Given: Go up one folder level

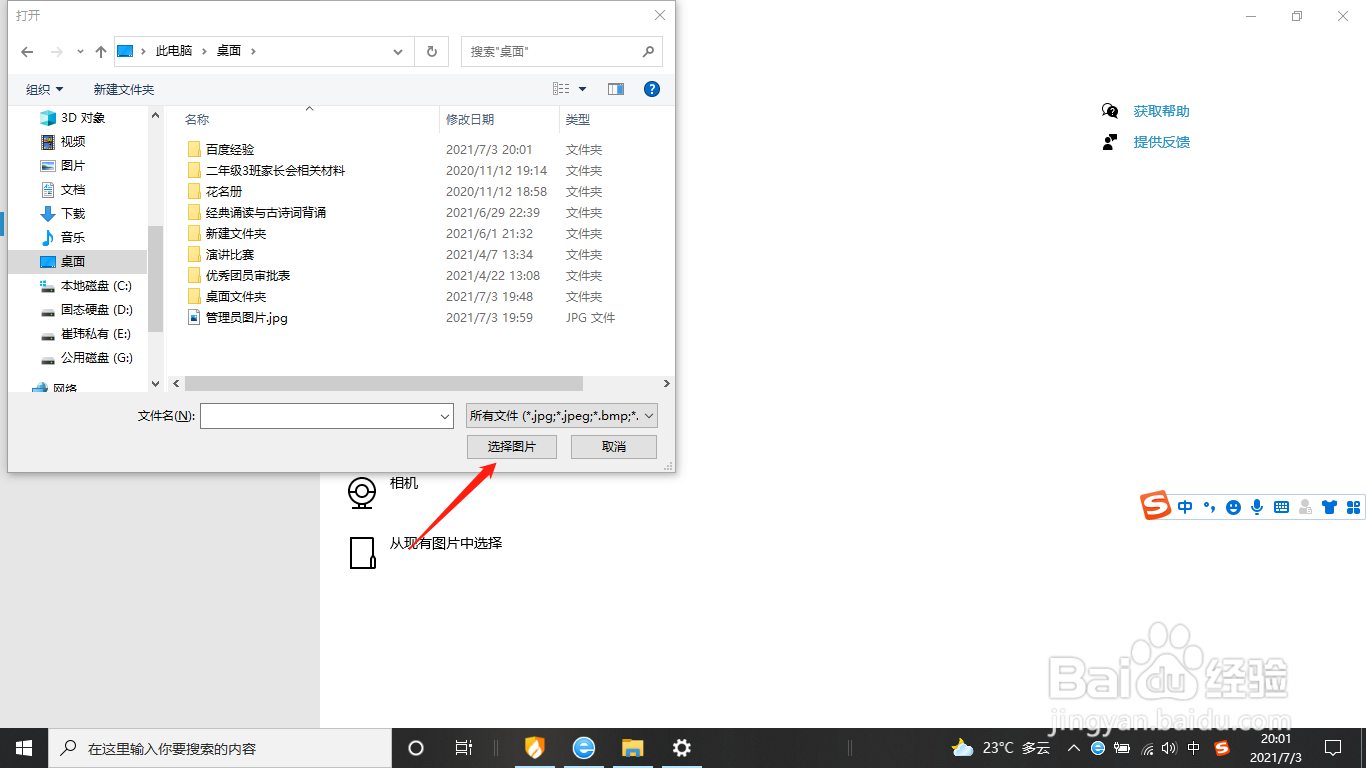Looking at the screenshot, I should coord(100,51).
